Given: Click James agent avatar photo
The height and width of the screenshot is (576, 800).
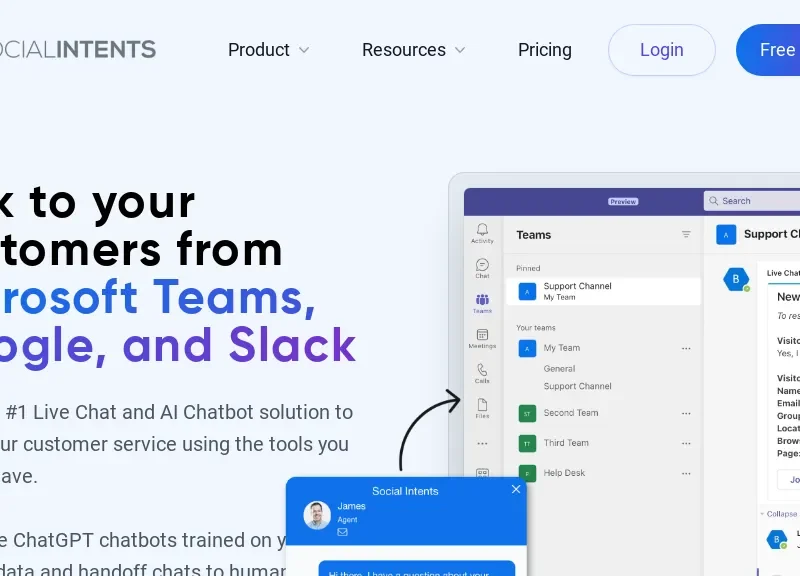Looking at the screenshot, I should 317,515.
